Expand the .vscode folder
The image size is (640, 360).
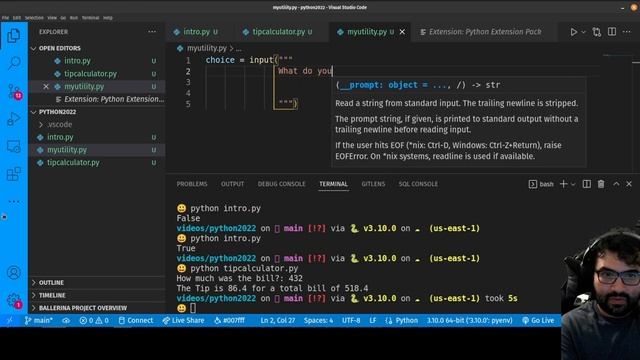click(x=59, y=124)
